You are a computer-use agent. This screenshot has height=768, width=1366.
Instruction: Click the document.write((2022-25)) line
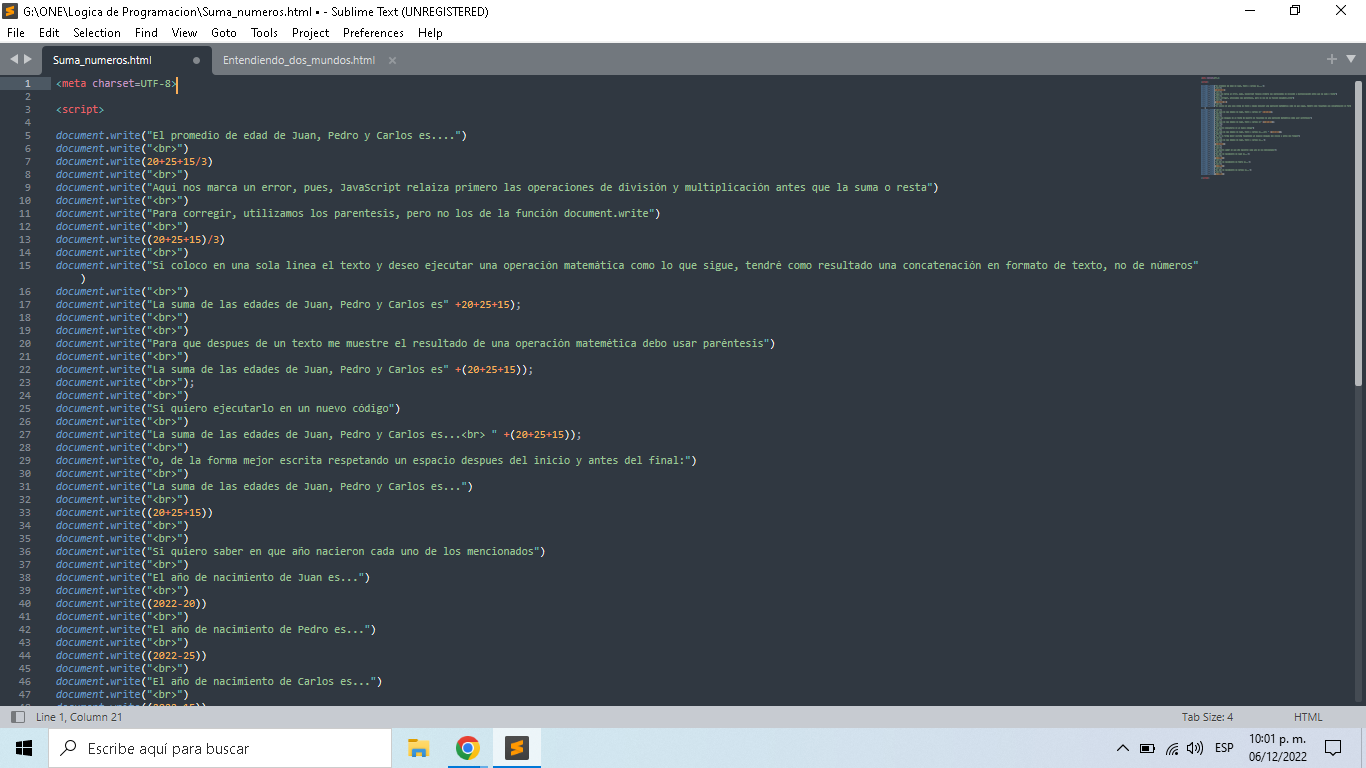[x=134, y=655]
